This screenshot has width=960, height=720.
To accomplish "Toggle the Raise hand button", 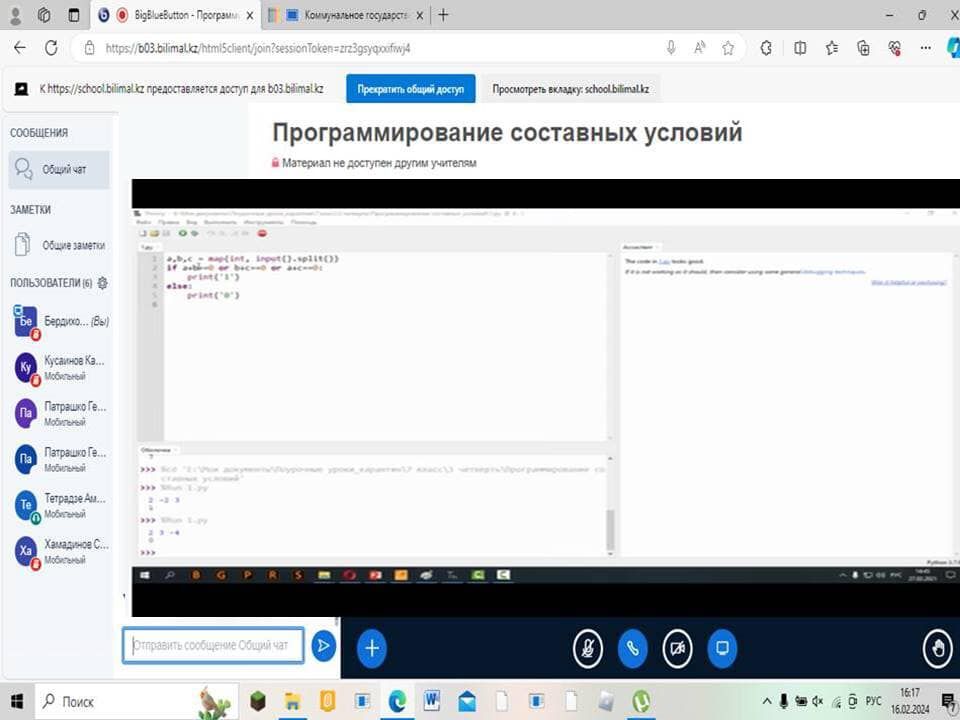I will (x=937, y=649).
